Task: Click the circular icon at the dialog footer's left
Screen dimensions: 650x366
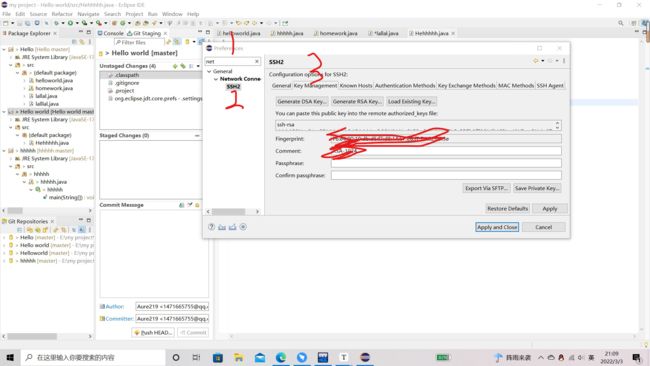Action: tap(243, 227)
